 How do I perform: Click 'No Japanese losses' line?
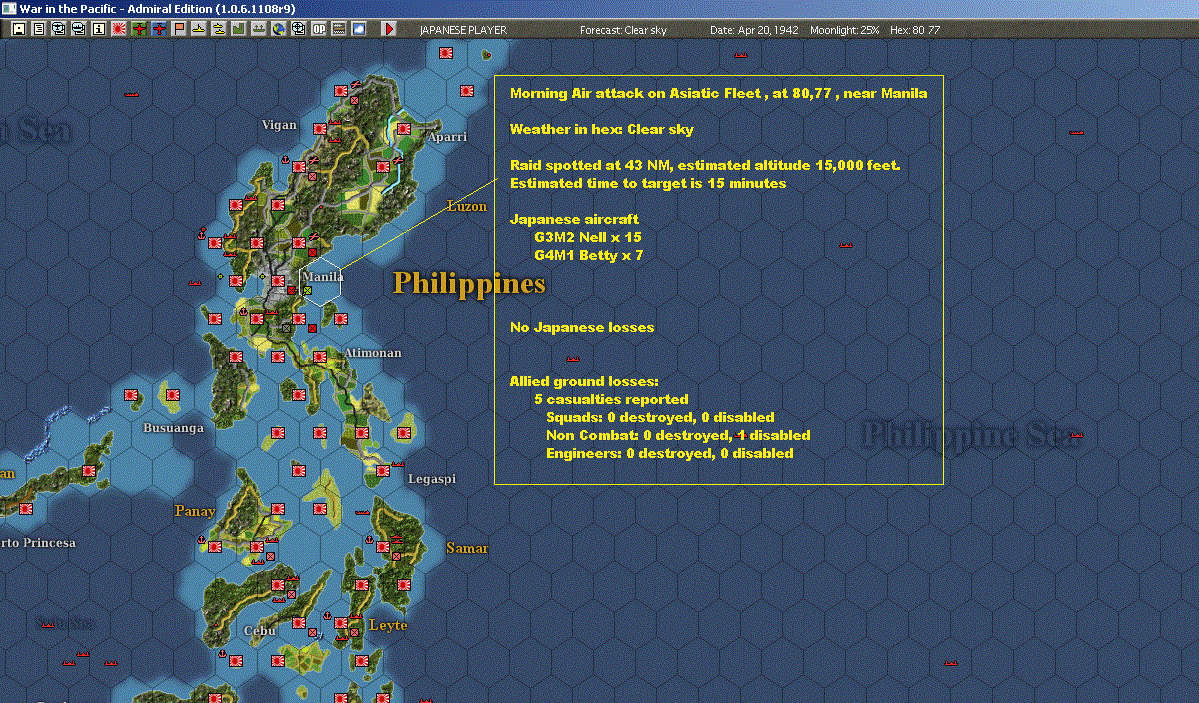pos(582,327)
